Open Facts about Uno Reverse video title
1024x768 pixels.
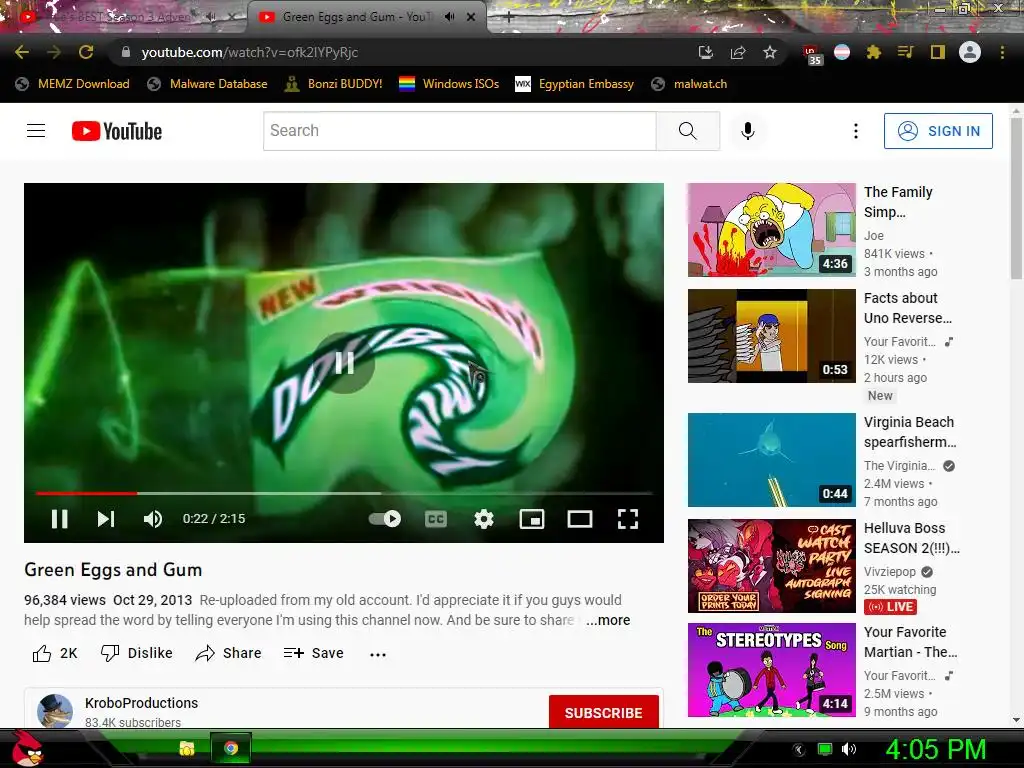(x=908, y=308)
